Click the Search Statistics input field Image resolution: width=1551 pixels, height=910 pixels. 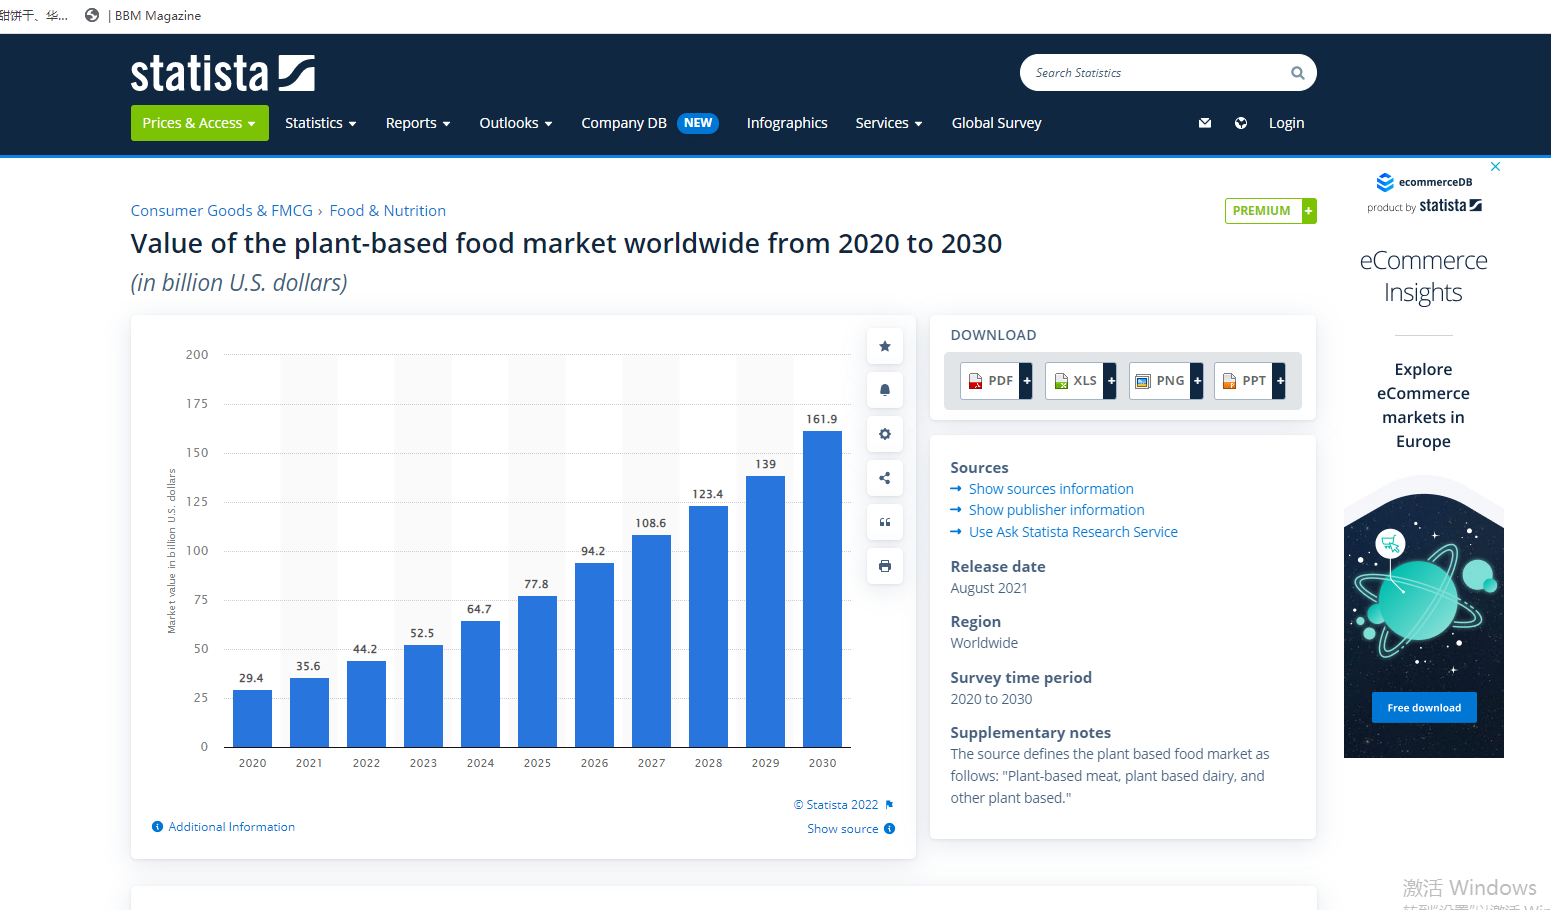1155,73
